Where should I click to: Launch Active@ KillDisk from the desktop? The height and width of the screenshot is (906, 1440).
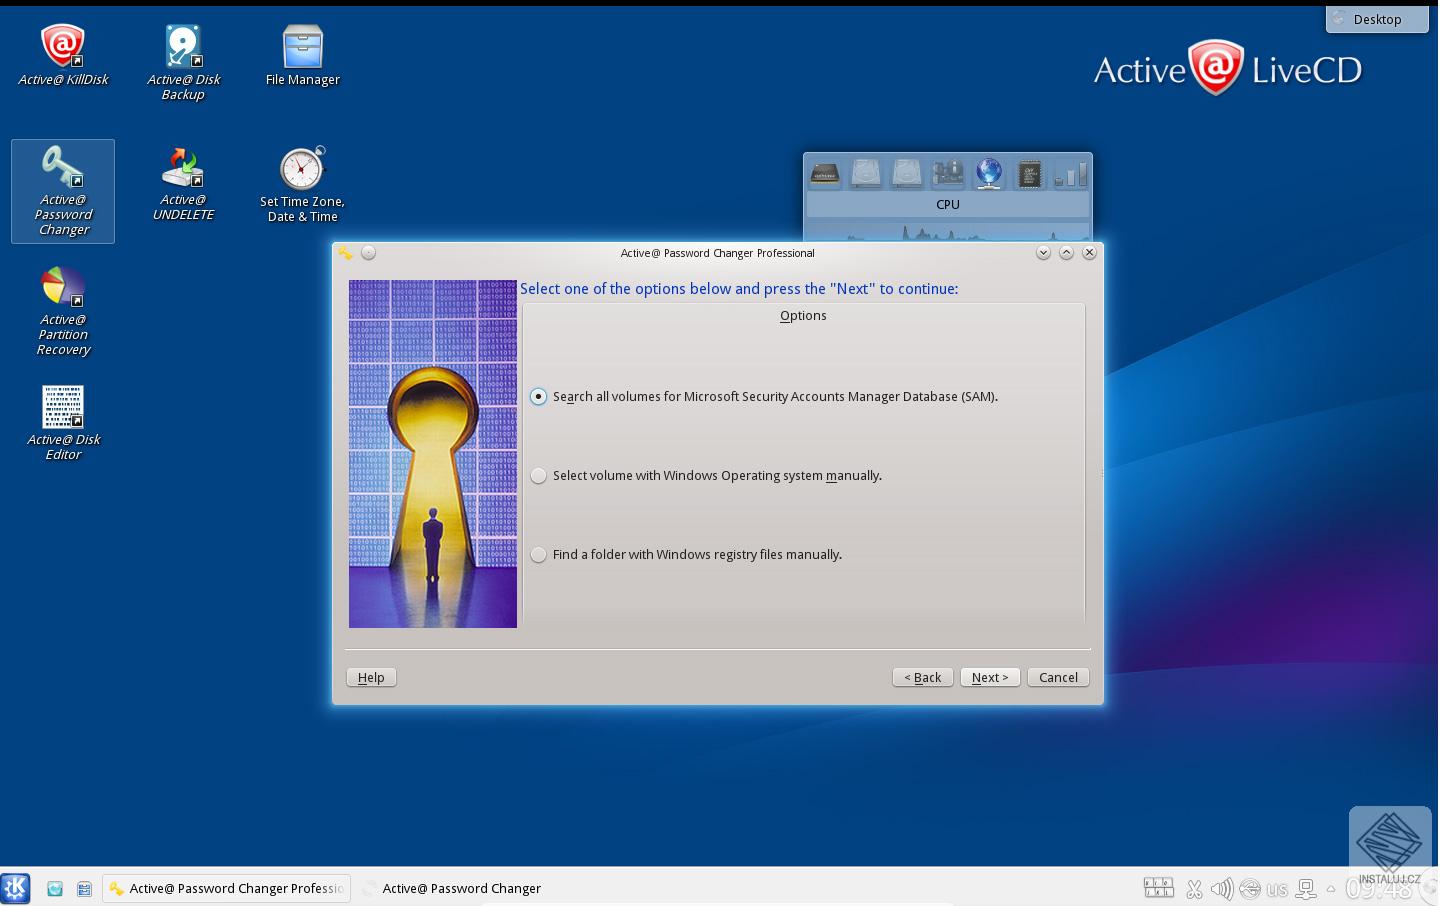[x=62, y=45]
